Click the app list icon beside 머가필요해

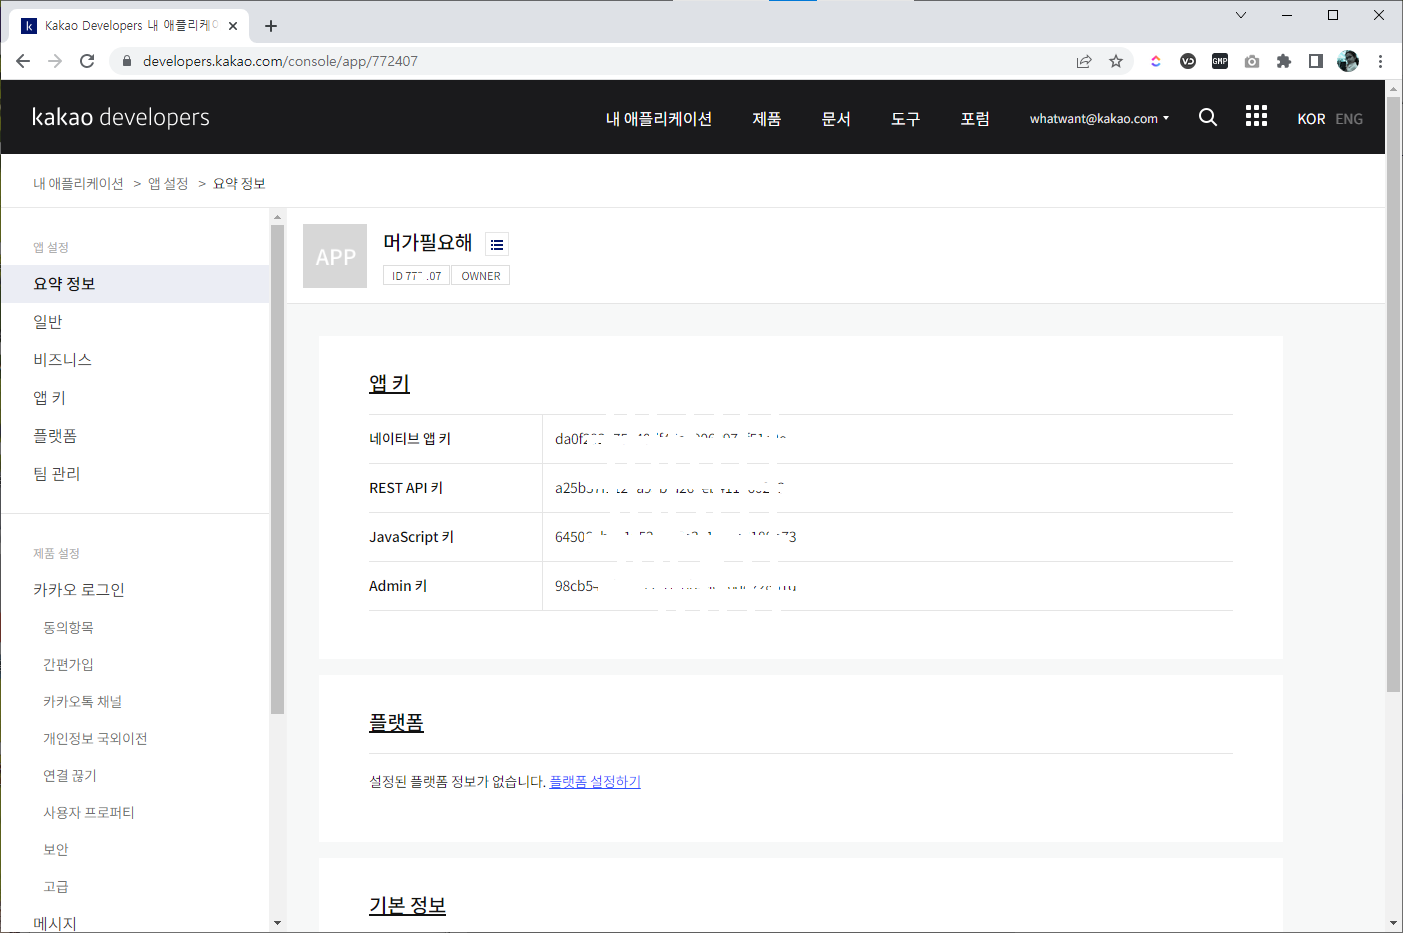pos(497,244)
